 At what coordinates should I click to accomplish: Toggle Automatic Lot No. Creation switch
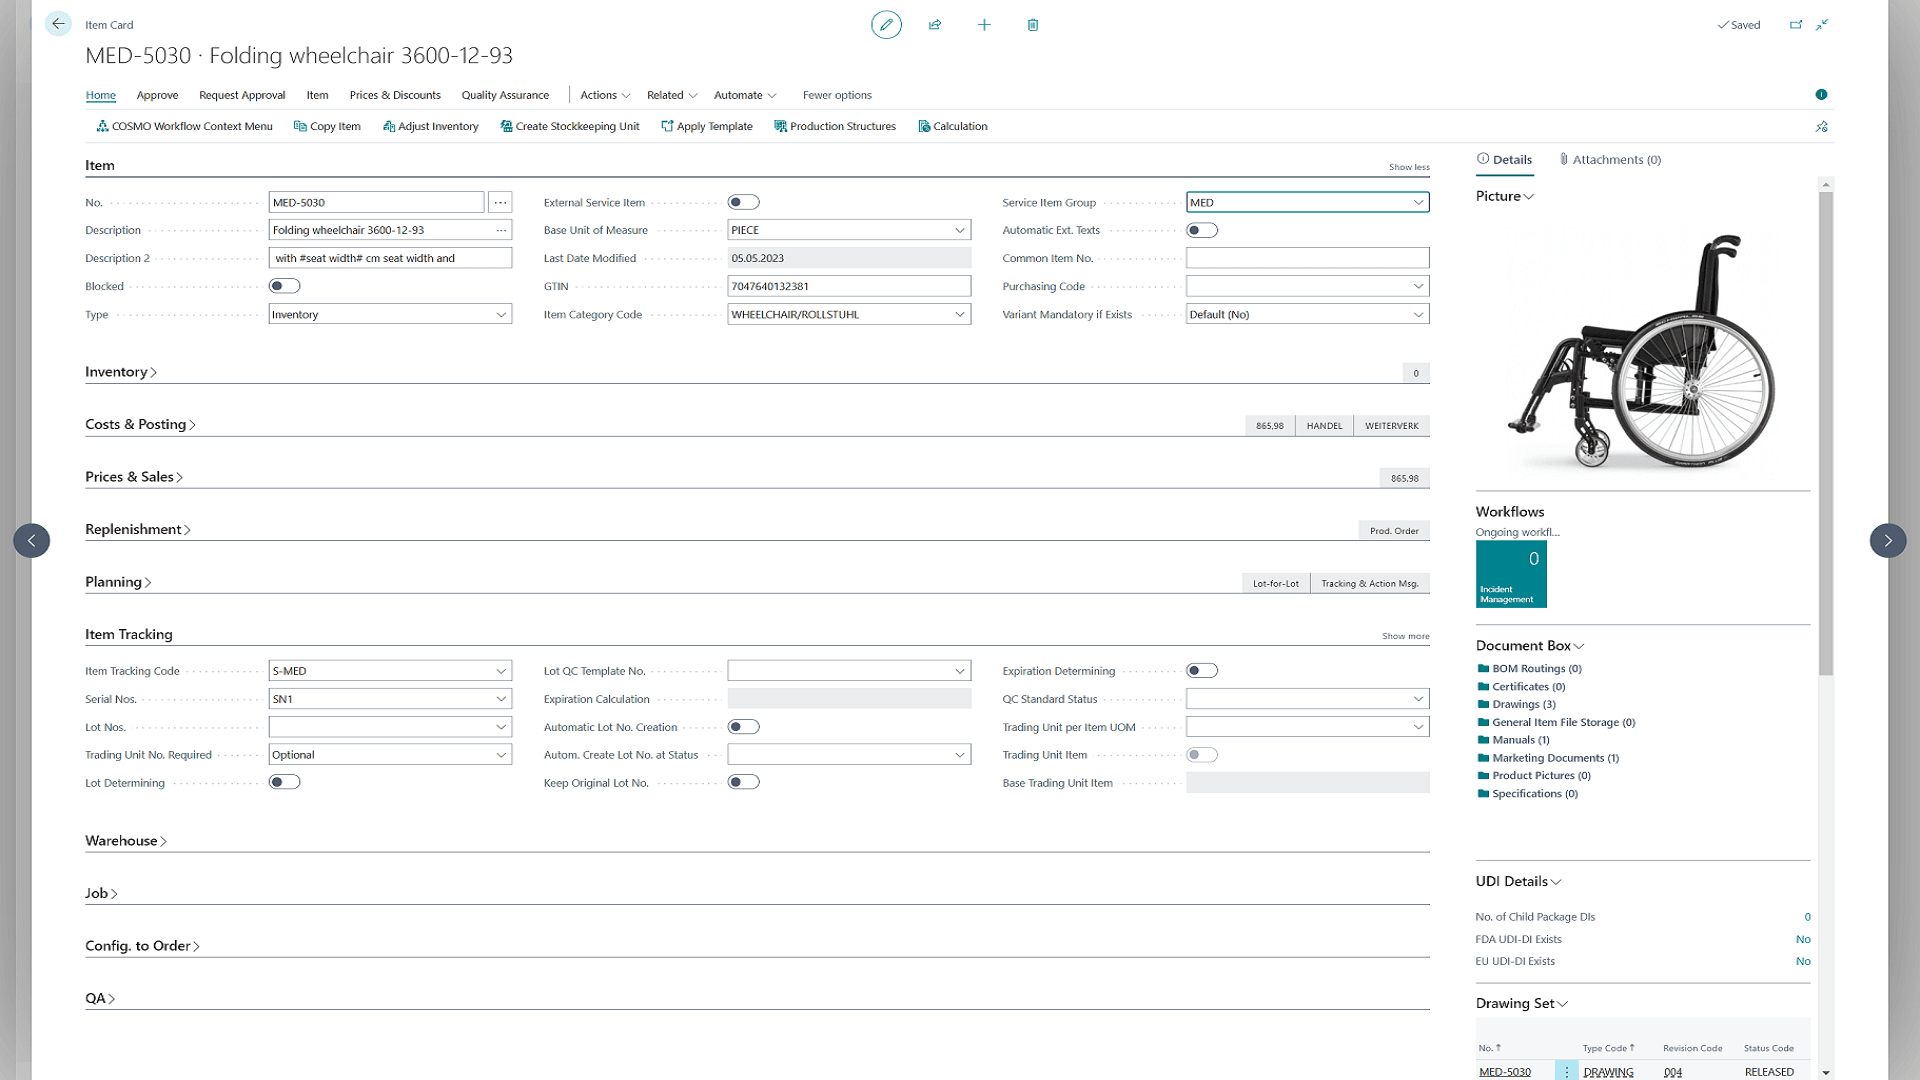744,727
